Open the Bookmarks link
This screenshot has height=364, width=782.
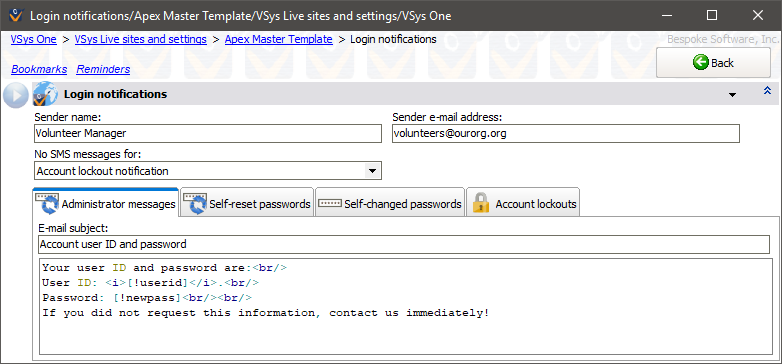(39, 69)
